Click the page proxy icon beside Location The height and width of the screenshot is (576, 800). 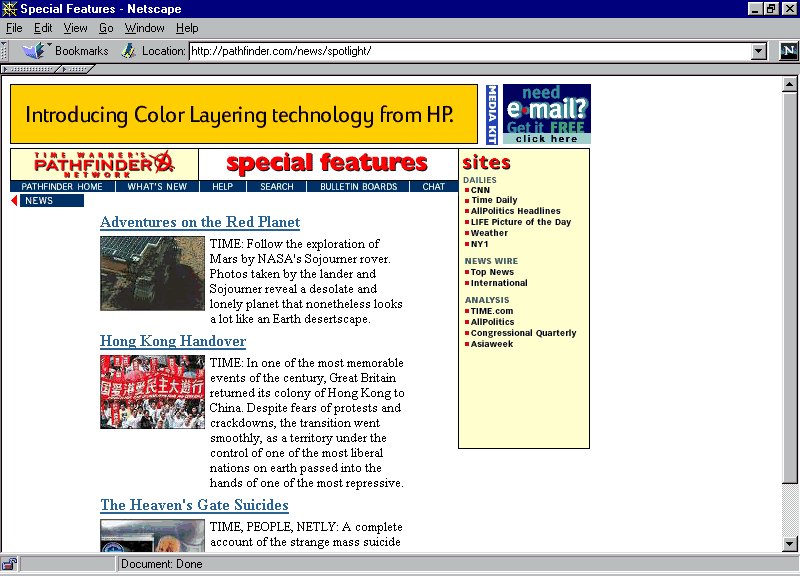(128, 51)
